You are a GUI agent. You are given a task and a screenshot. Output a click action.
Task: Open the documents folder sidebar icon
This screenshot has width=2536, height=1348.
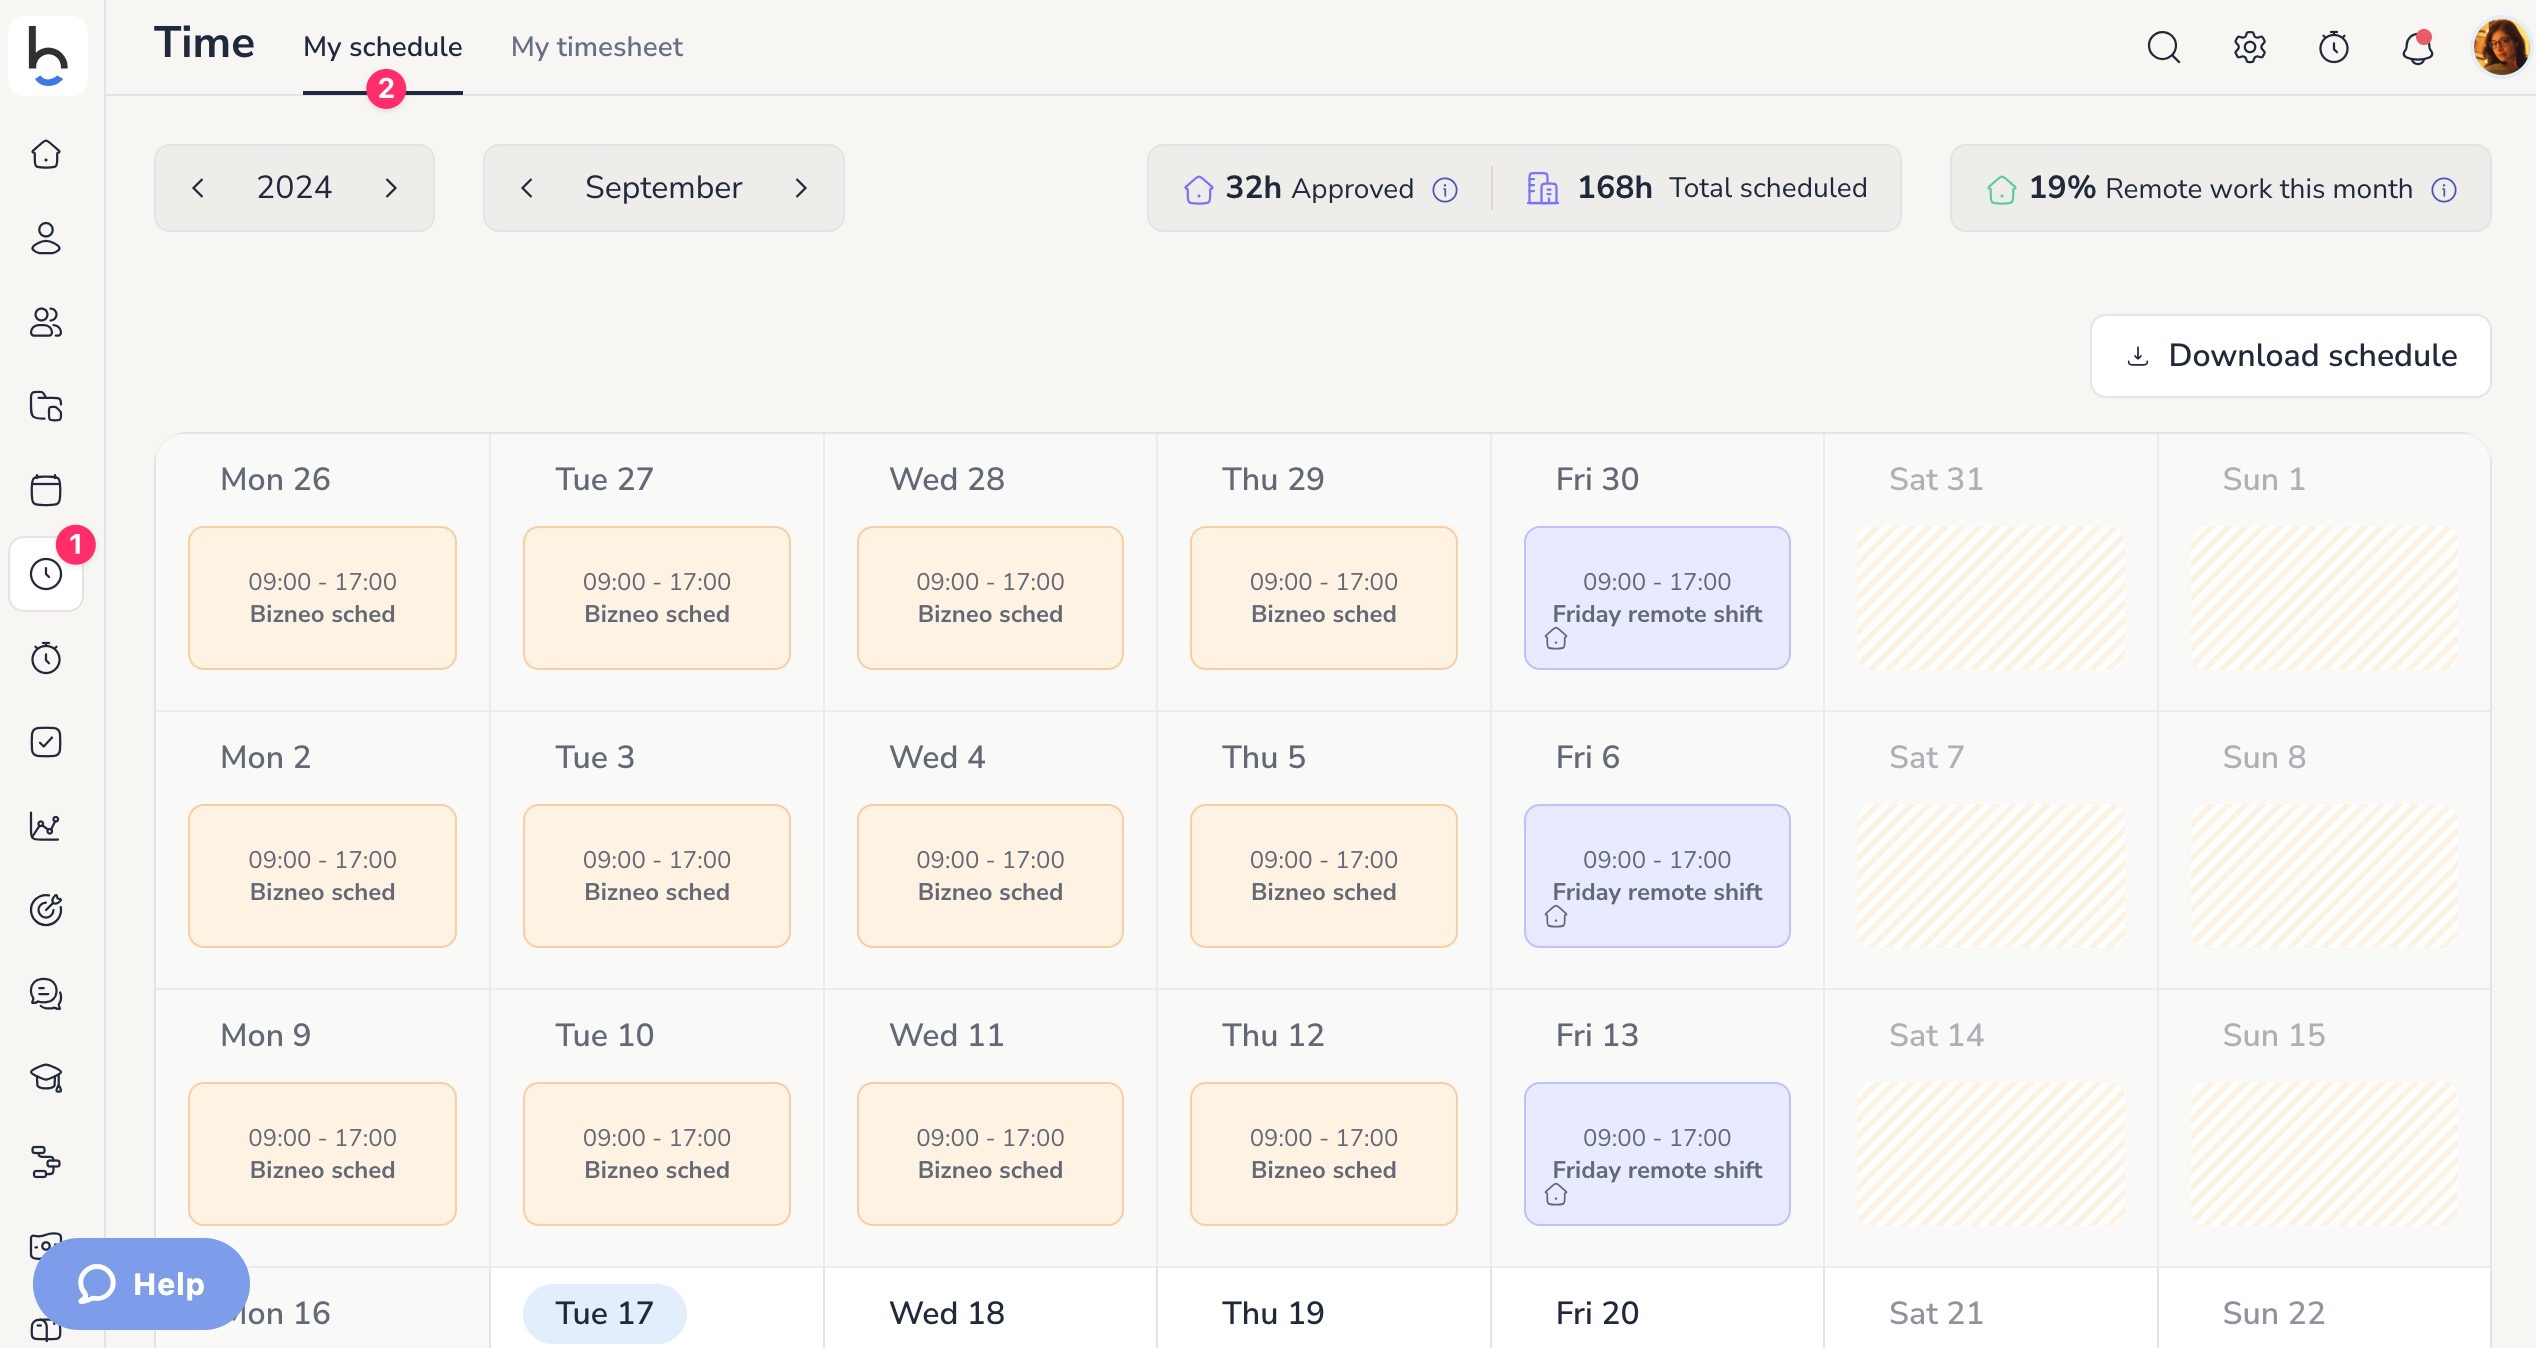pyautogui.click(x=46, y=406)
